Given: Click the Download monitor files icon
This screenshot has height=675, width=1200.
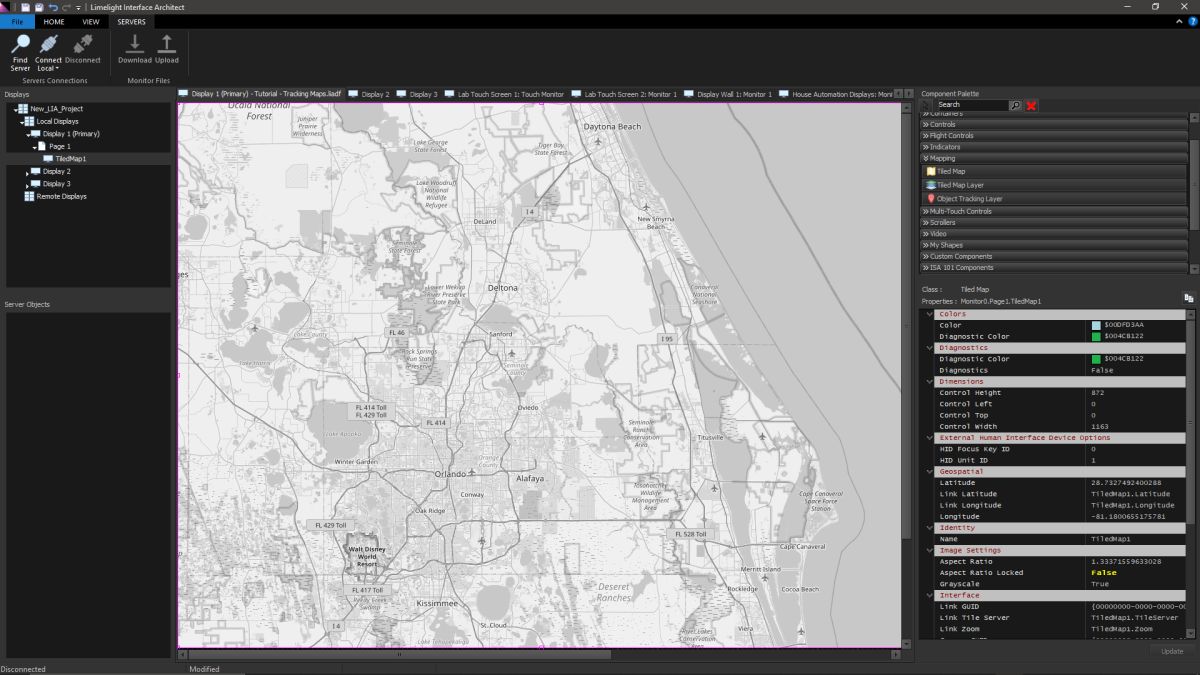Looking at the screenshot, I should (135, 44).
